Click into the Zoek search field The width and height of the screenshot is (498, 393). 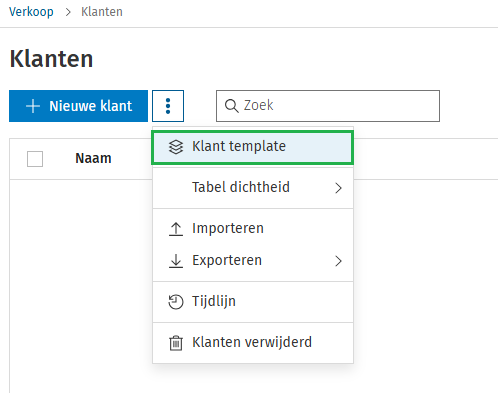click(x=328, y=106)
